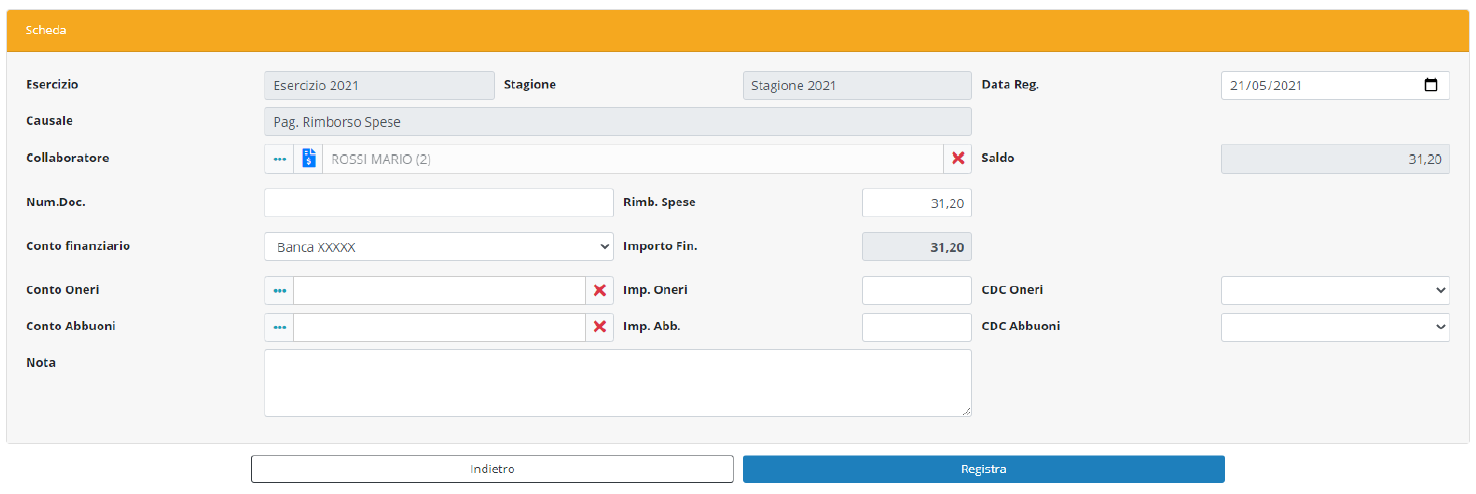Open Conto Abbuoni lookup ellipsis button
The image size is (1476, 494).
[x=279, y=327]
